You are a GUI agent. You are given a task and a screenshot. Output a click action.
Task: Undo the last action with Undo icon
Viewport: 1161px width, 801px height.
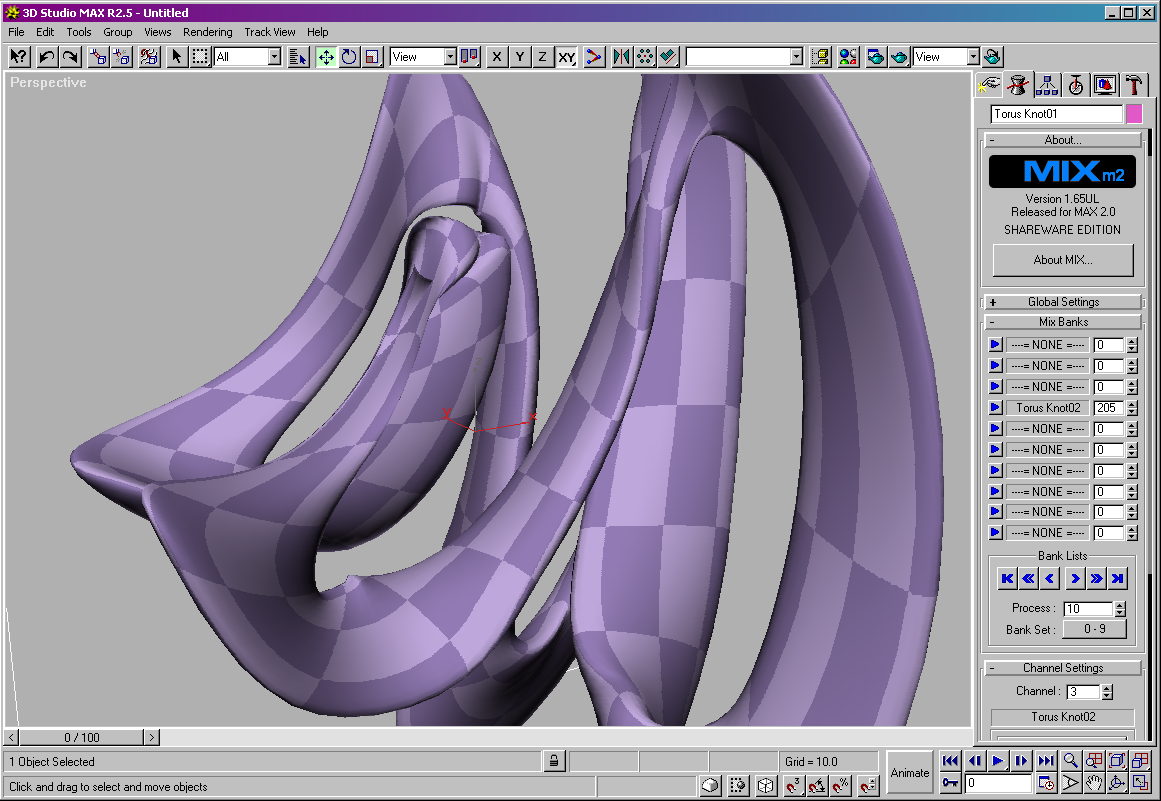click(47, 57)
